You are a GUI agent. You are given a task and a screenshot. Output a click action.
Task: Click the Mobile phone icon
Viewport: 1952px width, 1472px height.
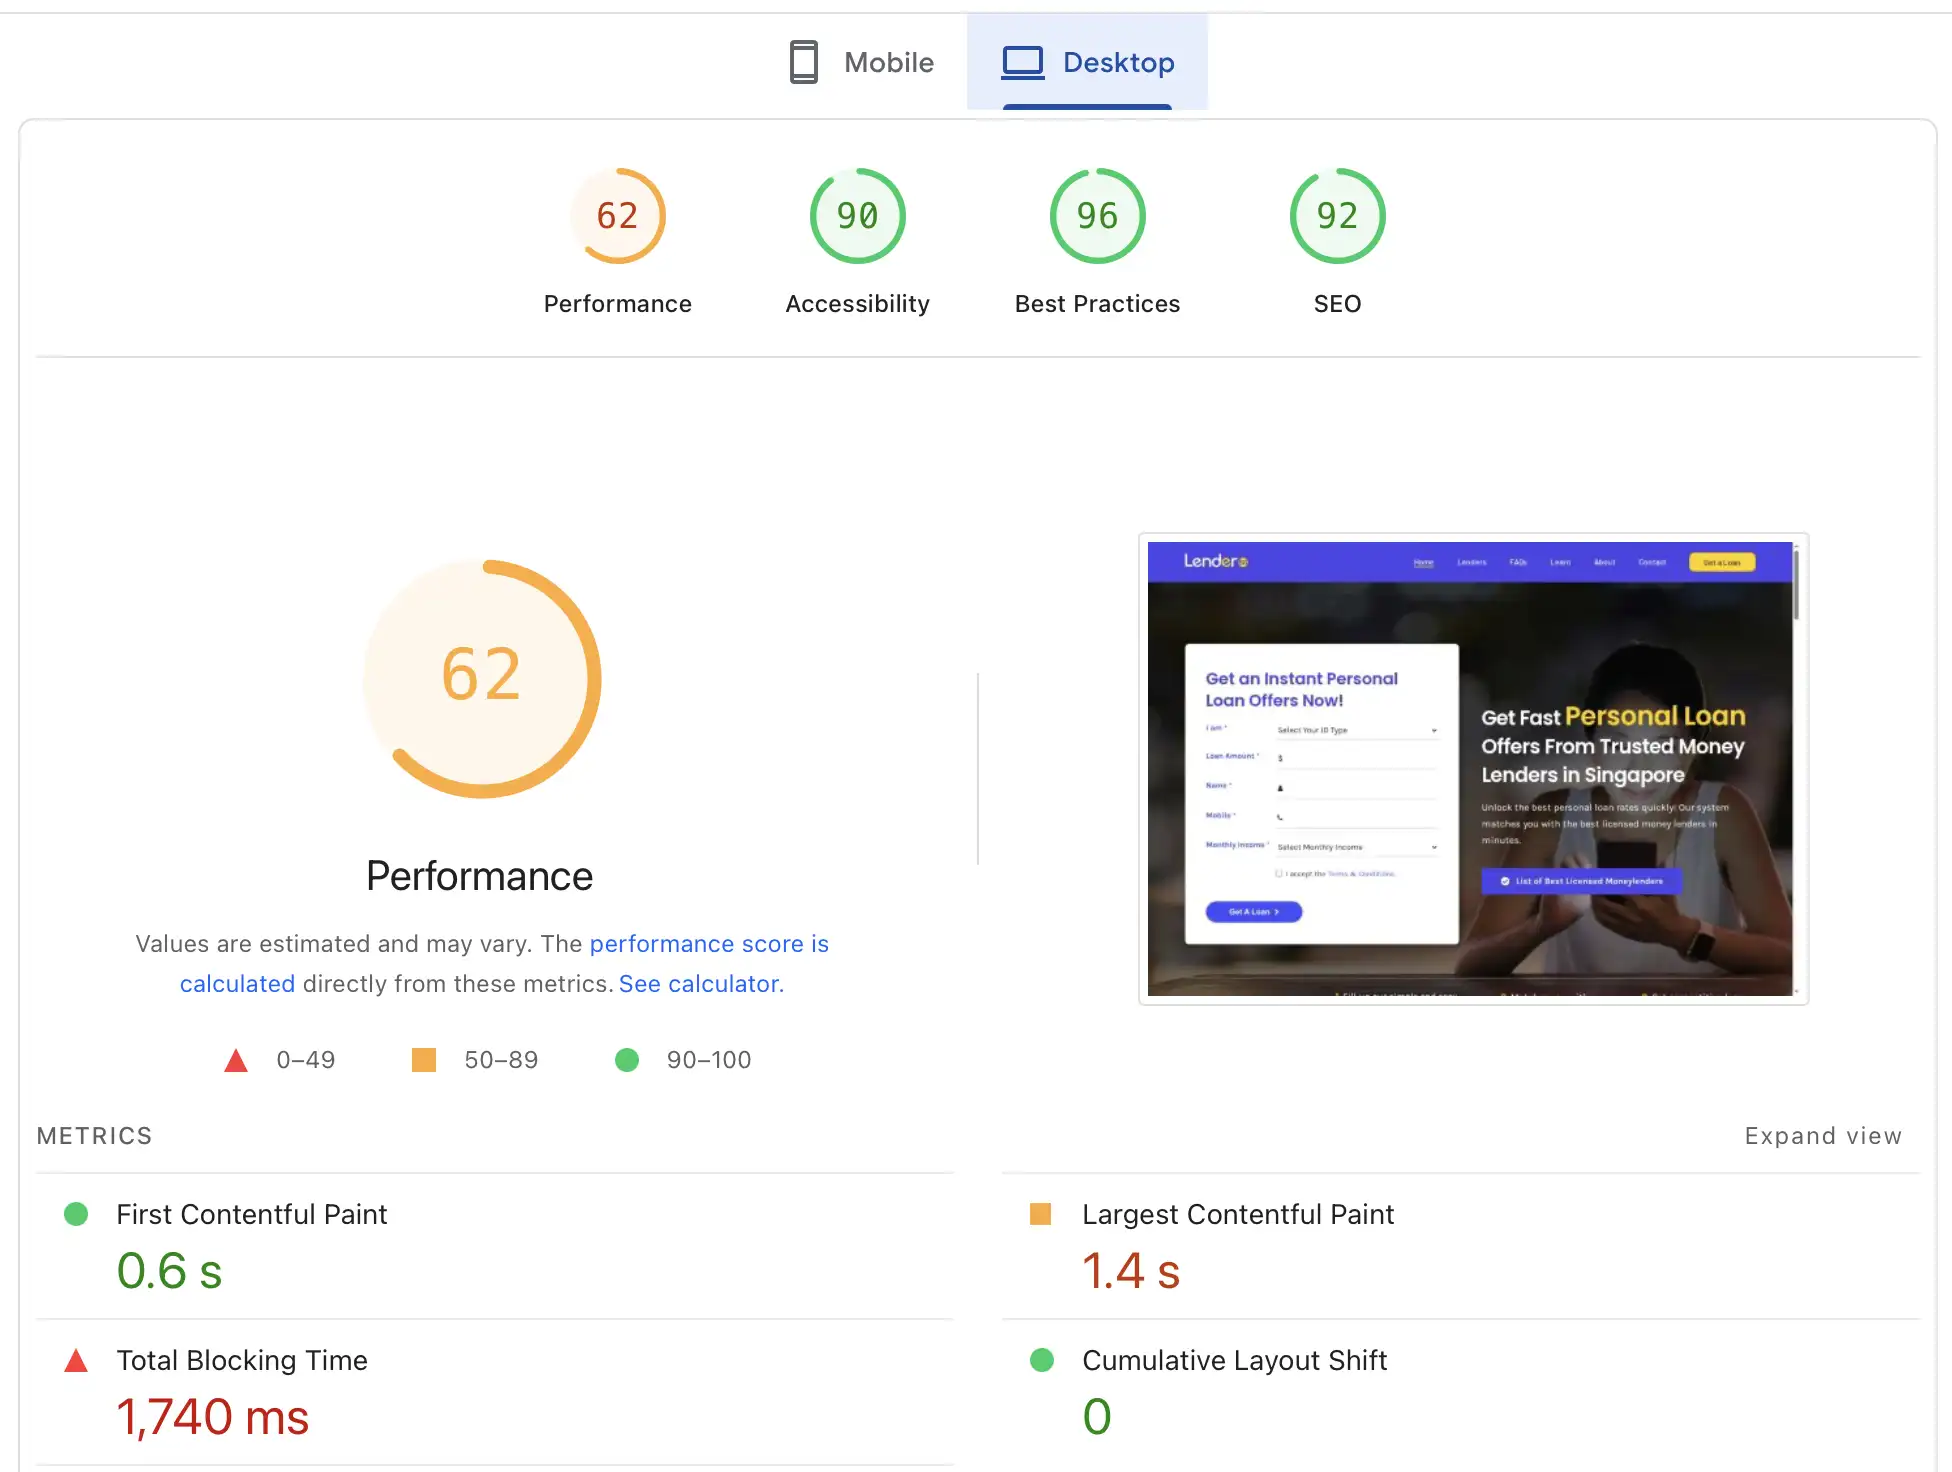803,62
